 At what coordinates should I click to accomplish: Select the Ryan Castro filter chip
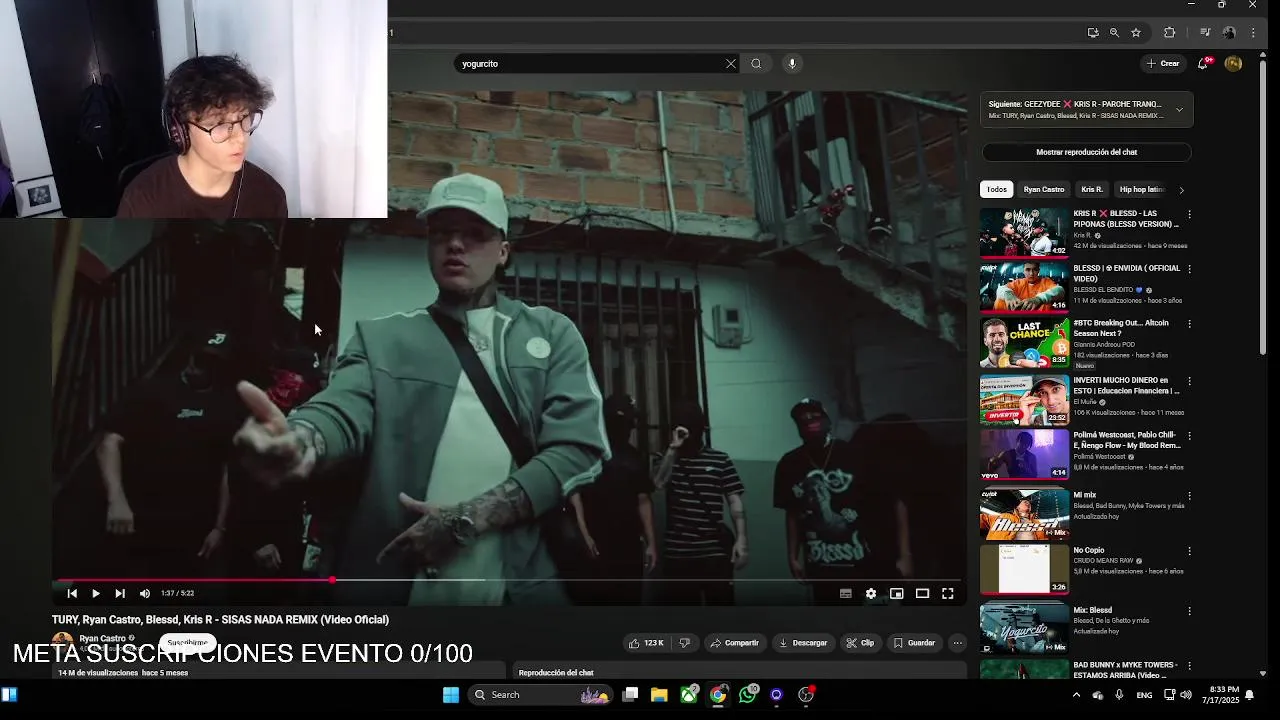(x=1044, y=189)
